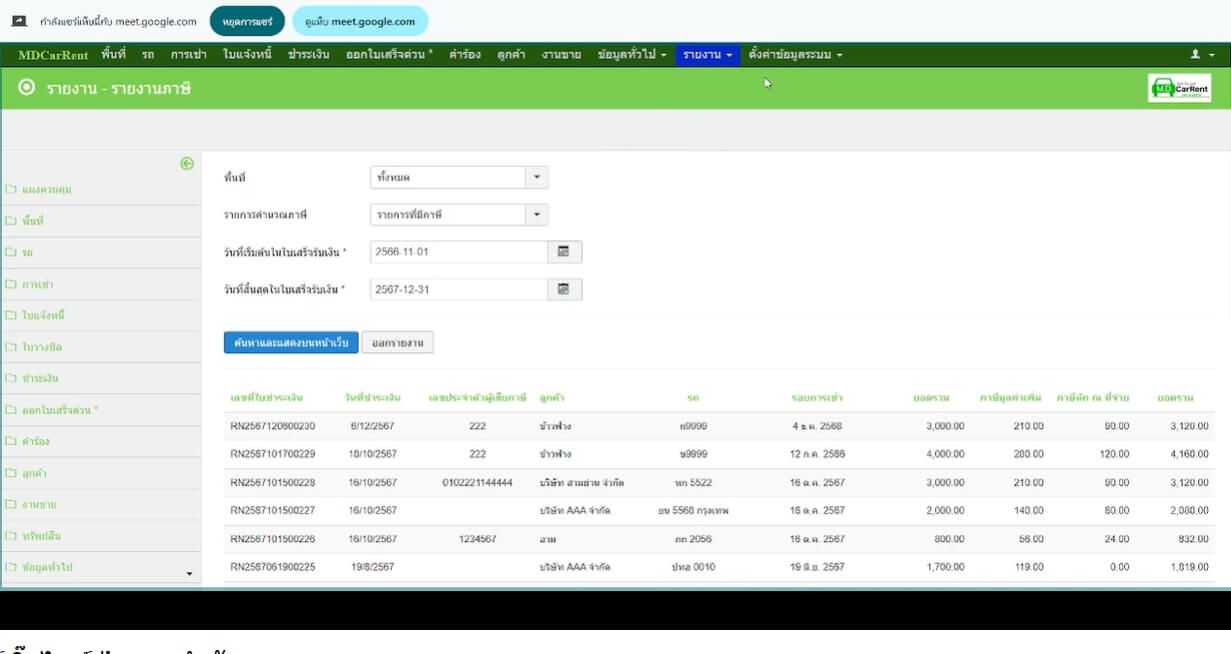Collapse sidebar with green arrow icon
The width and height of the screenshot is (1231, 654).
click(x=186, y=164)
